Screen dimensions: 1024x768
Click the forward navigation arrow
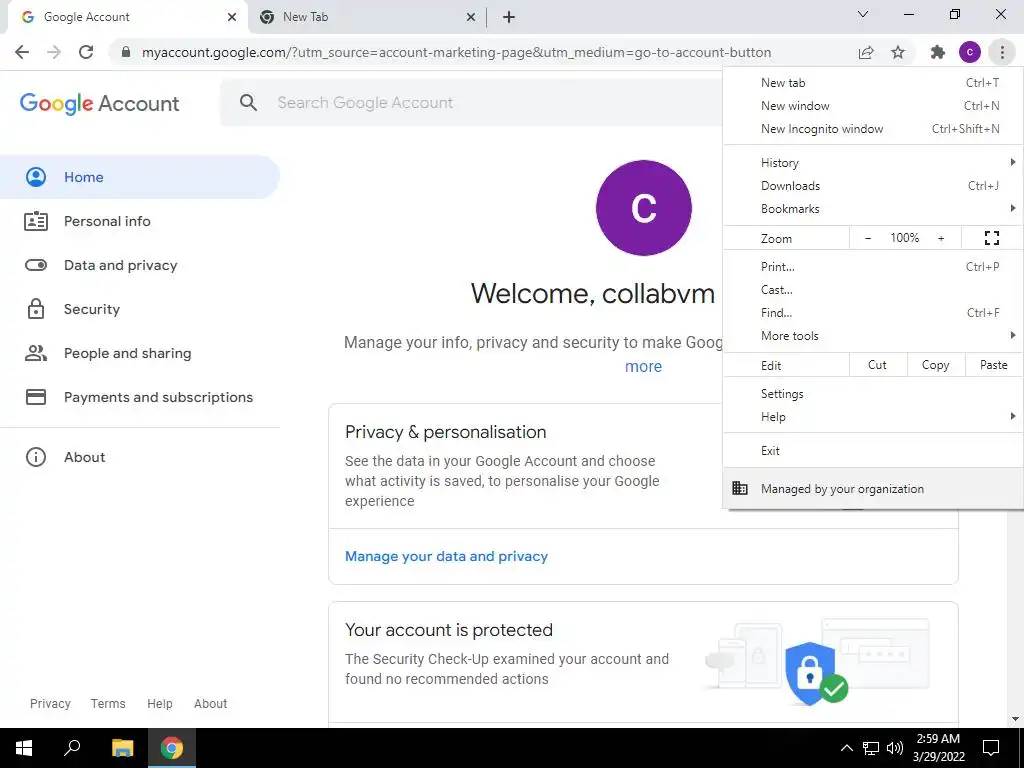(54, 52)
